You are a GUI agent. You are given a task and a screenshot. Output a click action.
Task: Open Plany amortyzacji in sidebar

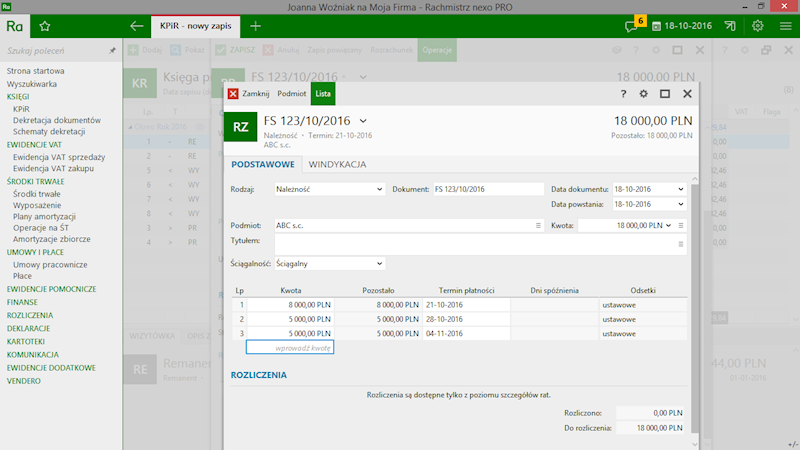click(44, 216)
